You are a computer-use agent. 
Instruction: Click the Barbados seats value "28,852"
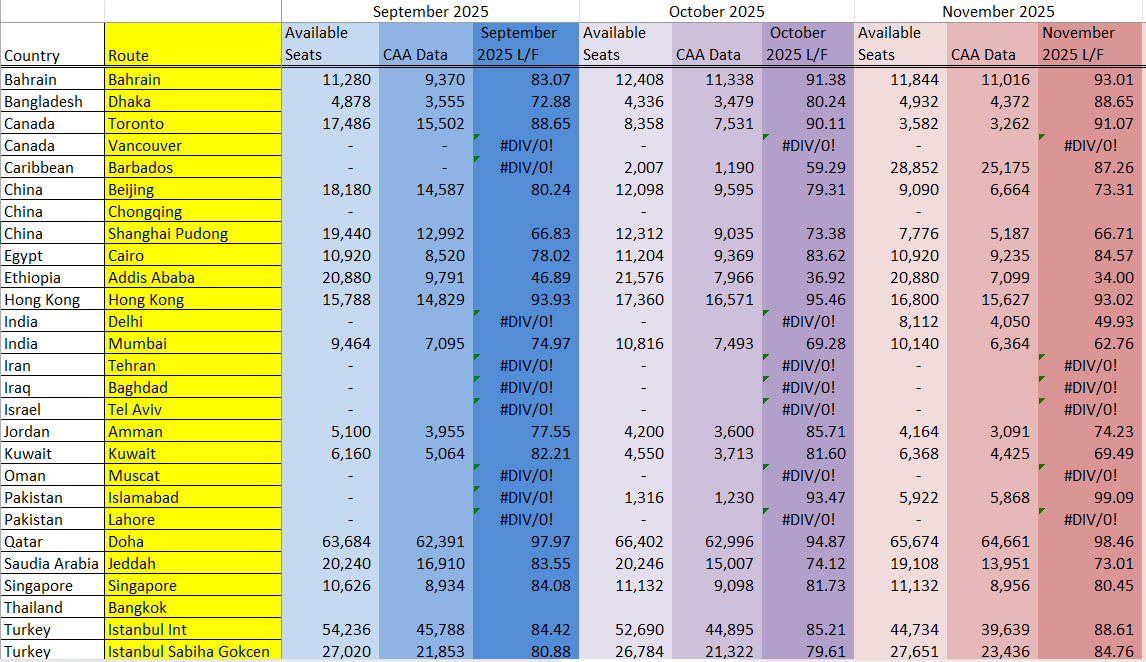(914, 167)
